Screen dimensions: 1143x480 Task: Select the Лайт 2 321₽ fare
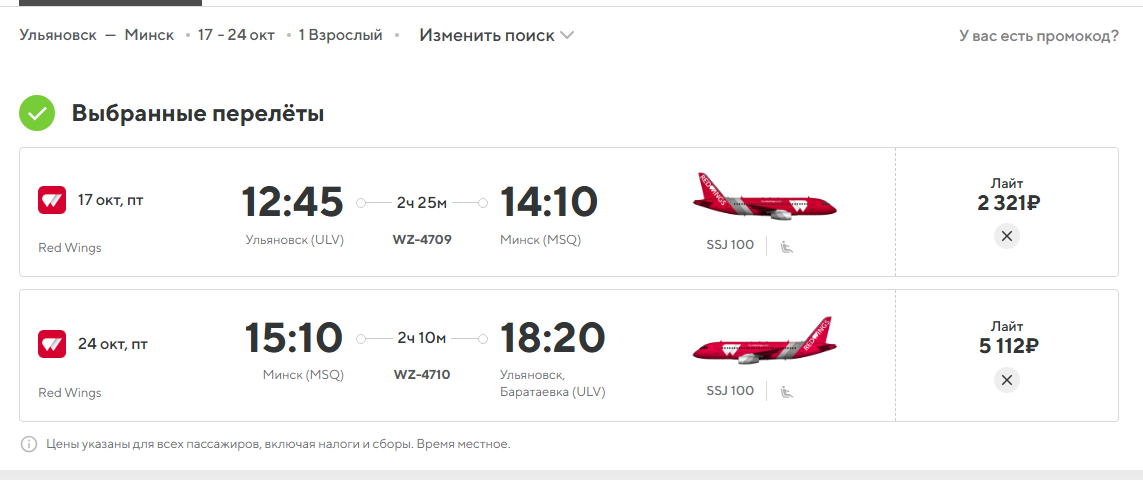coord(1007,195)
